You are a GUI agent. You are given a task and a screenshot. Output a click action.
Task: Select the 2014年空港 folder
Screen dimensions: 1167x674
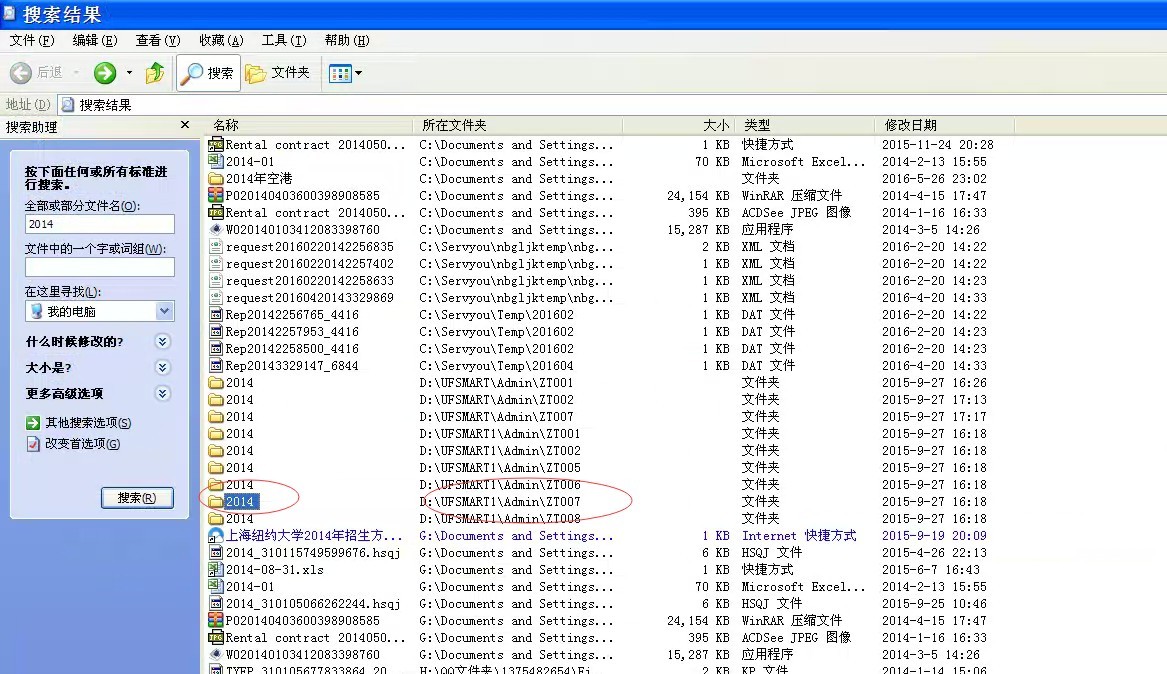click(258, 179)
